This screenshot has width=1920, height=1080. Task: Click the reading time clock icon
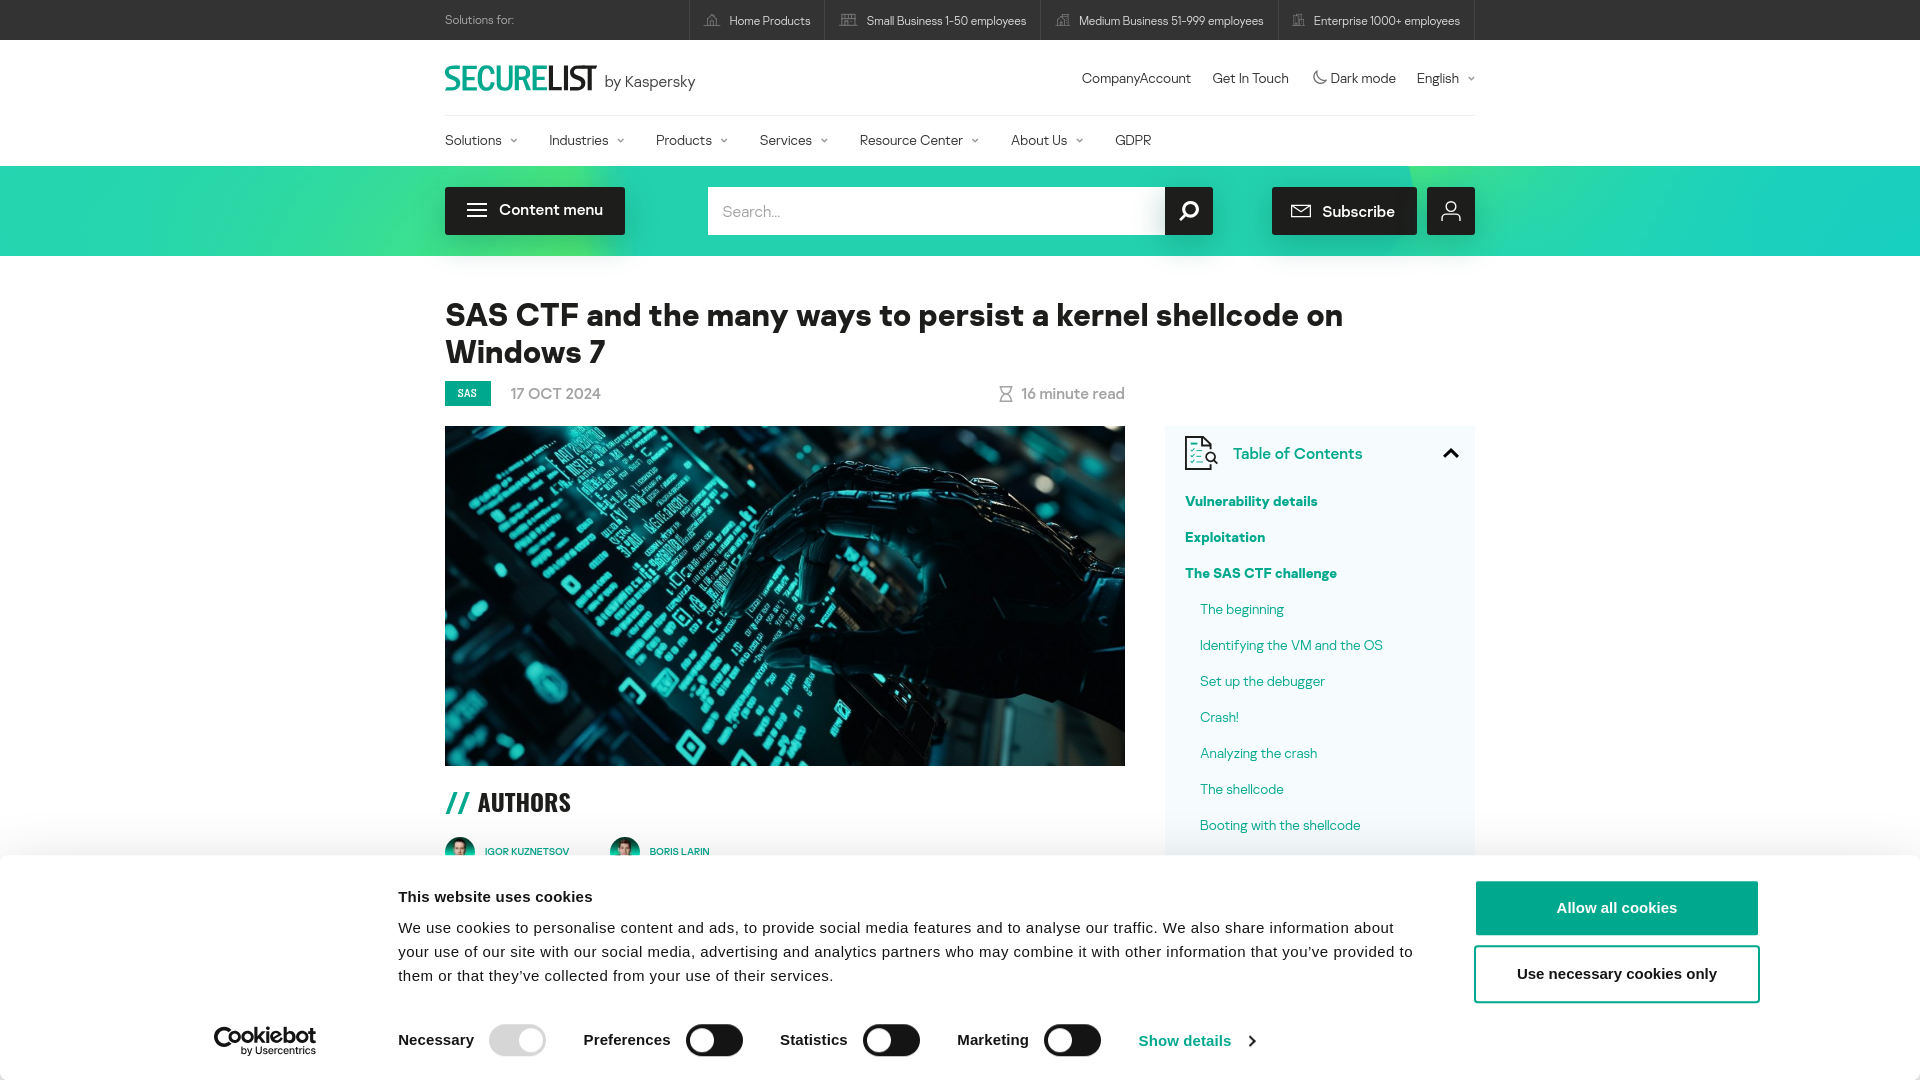(x=1005, y=393)
